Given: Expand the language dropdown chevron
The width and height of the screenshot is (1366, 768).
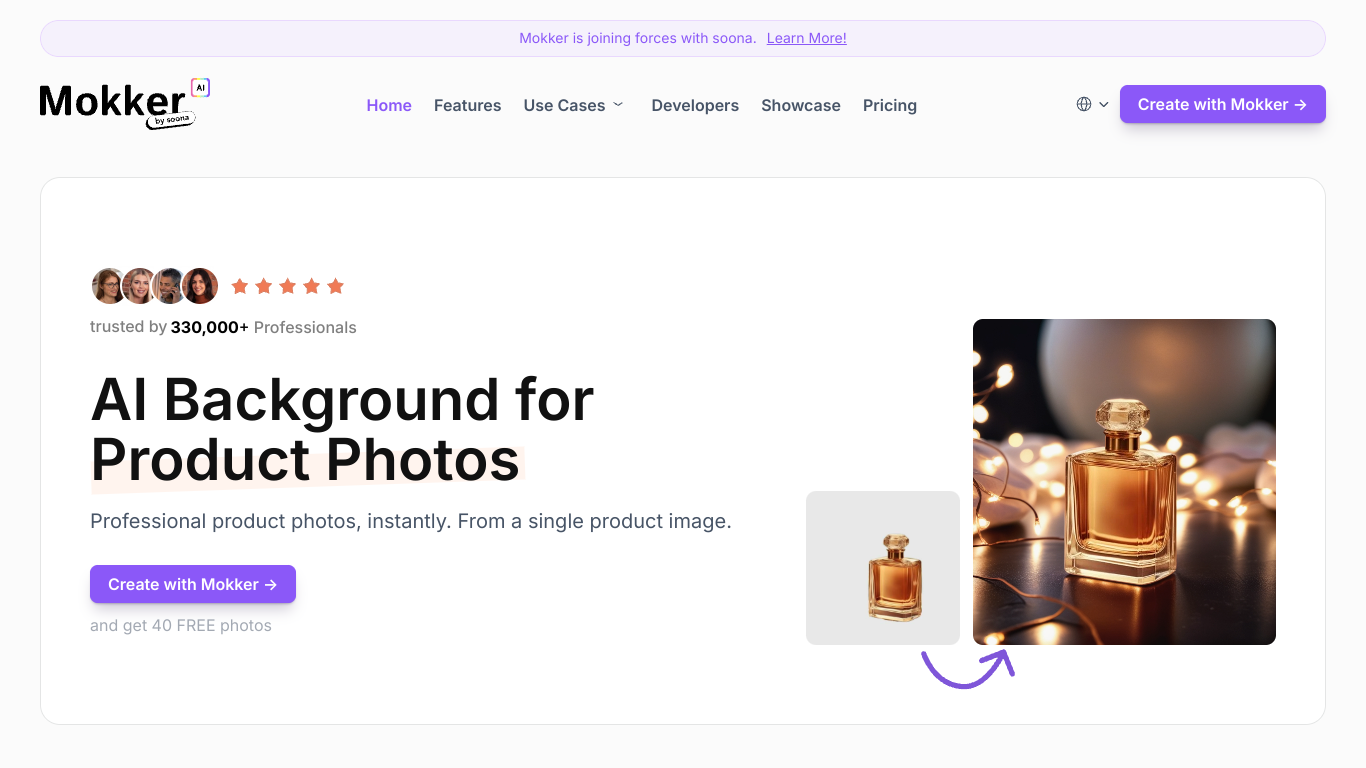Looking at the screenshot, I should (1104, 104).
